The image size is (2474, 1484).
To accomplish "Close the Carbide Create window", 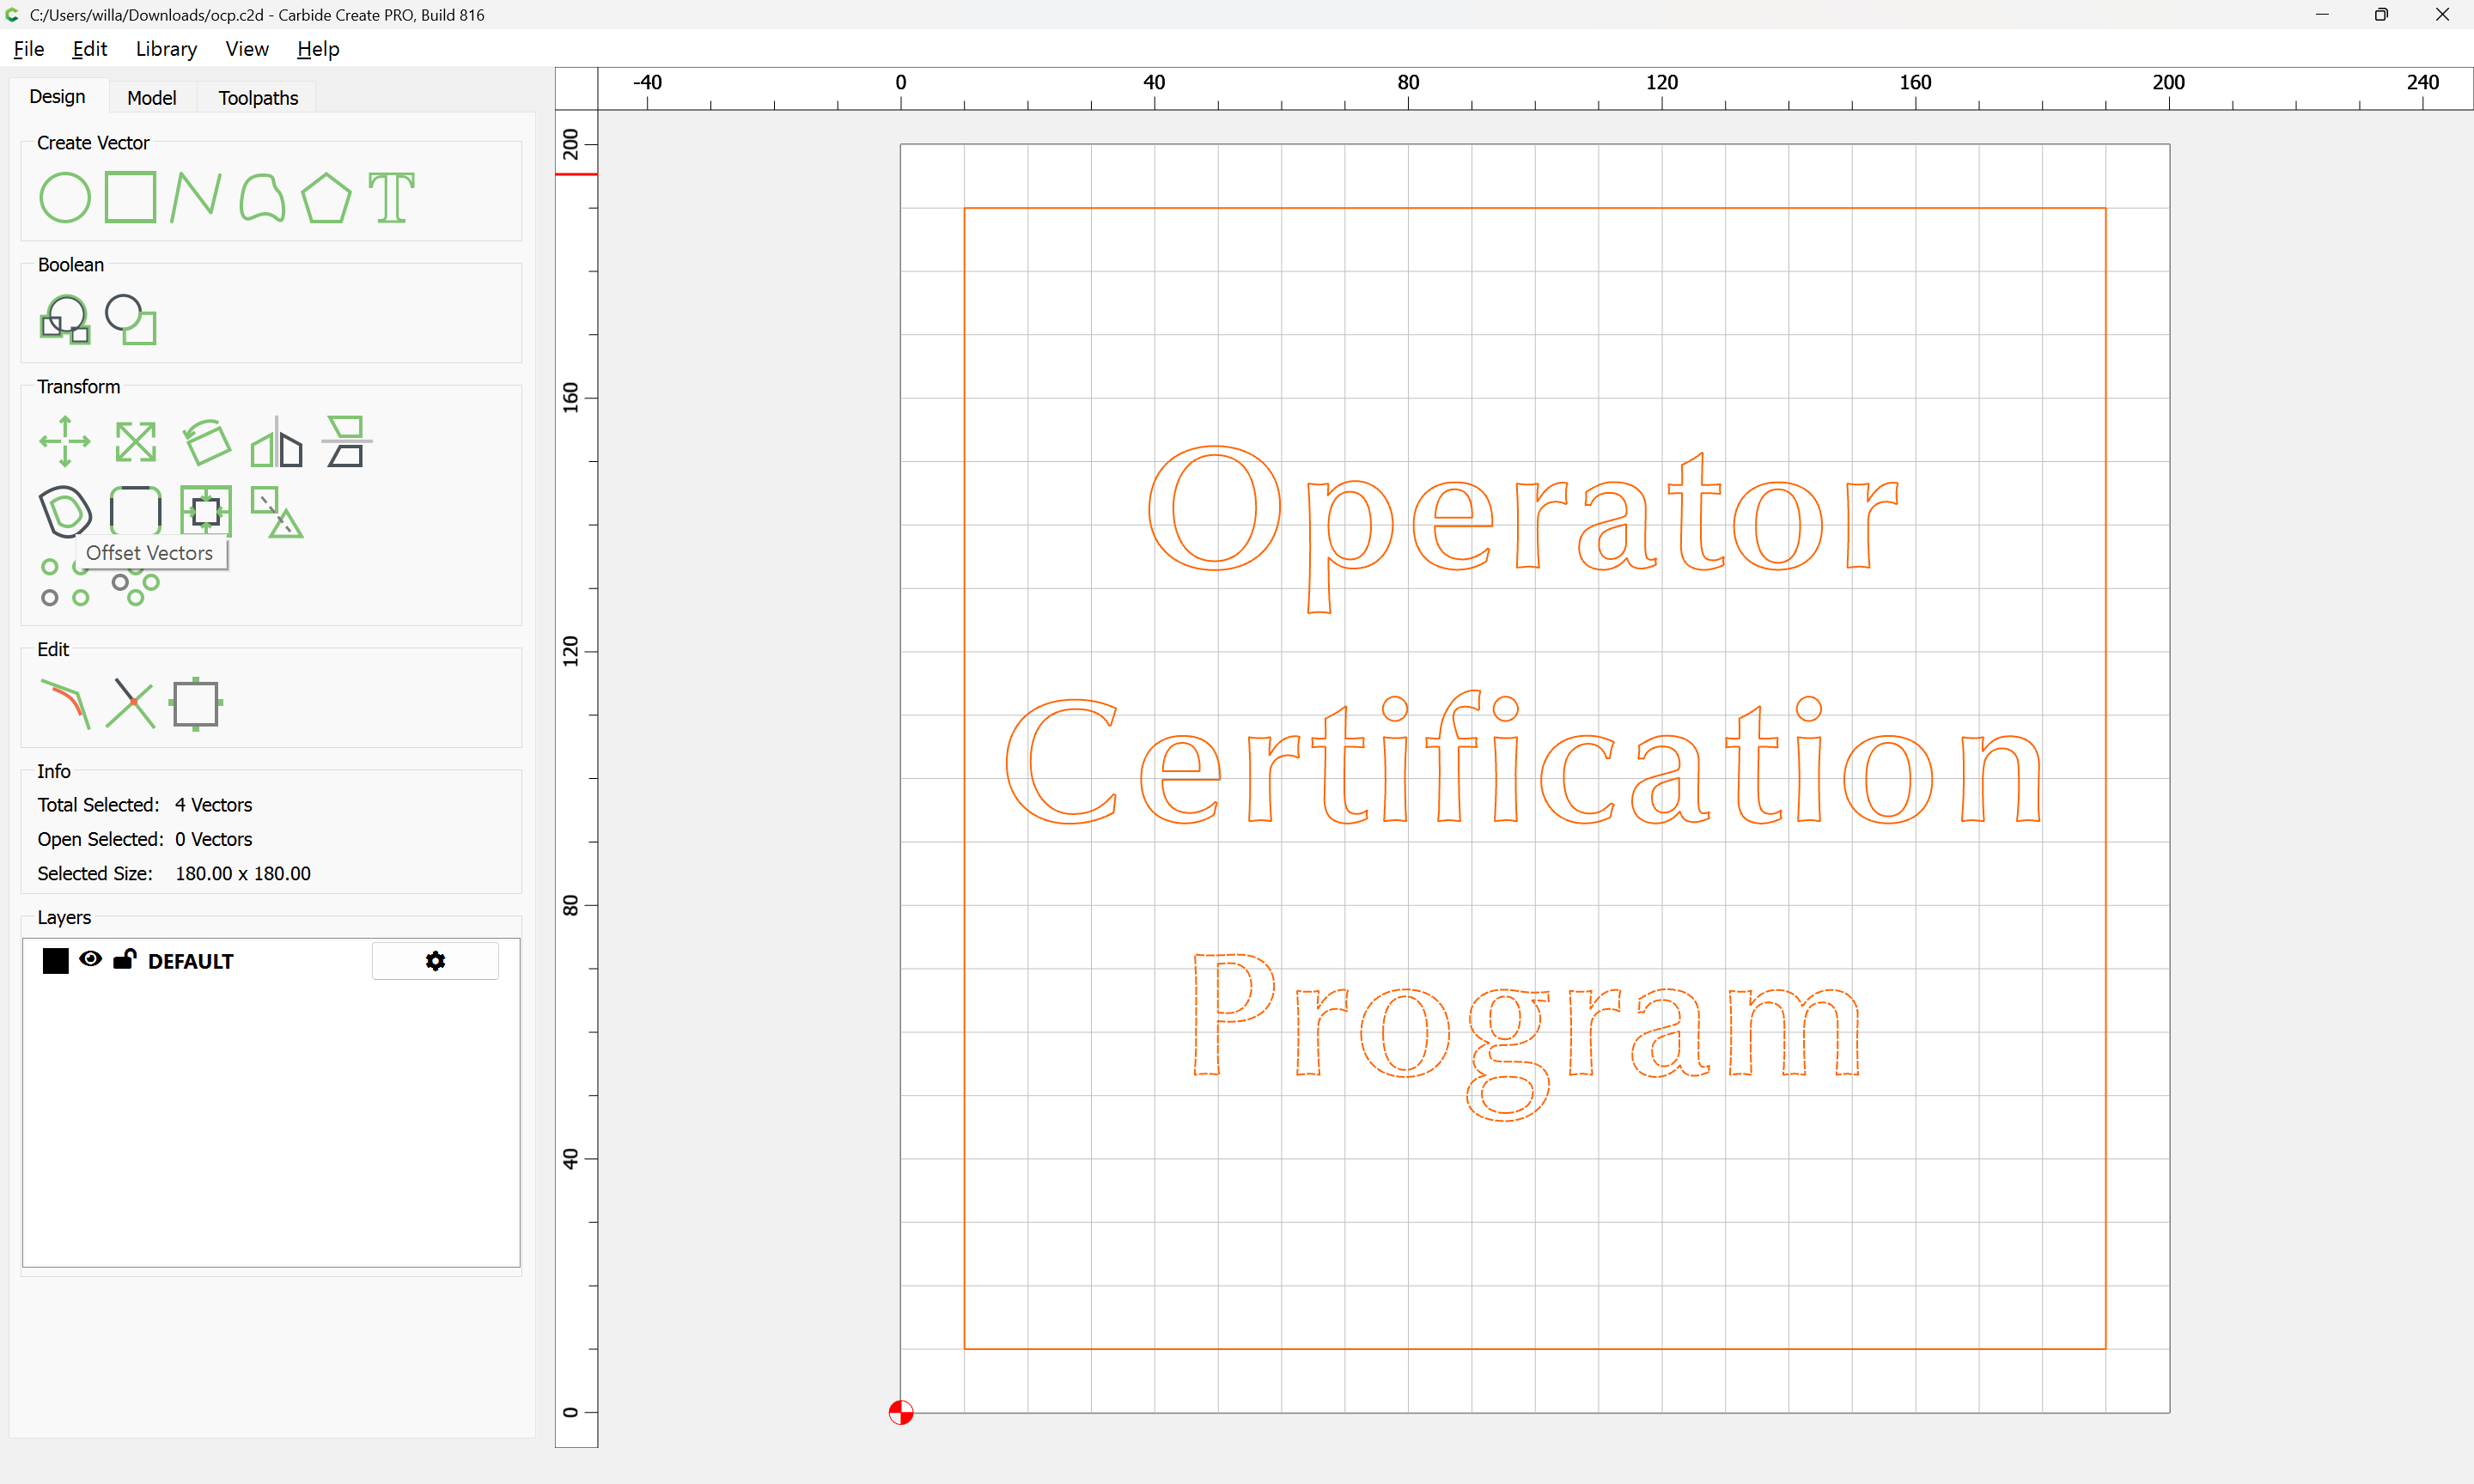I will click(x=2442, y=15).
